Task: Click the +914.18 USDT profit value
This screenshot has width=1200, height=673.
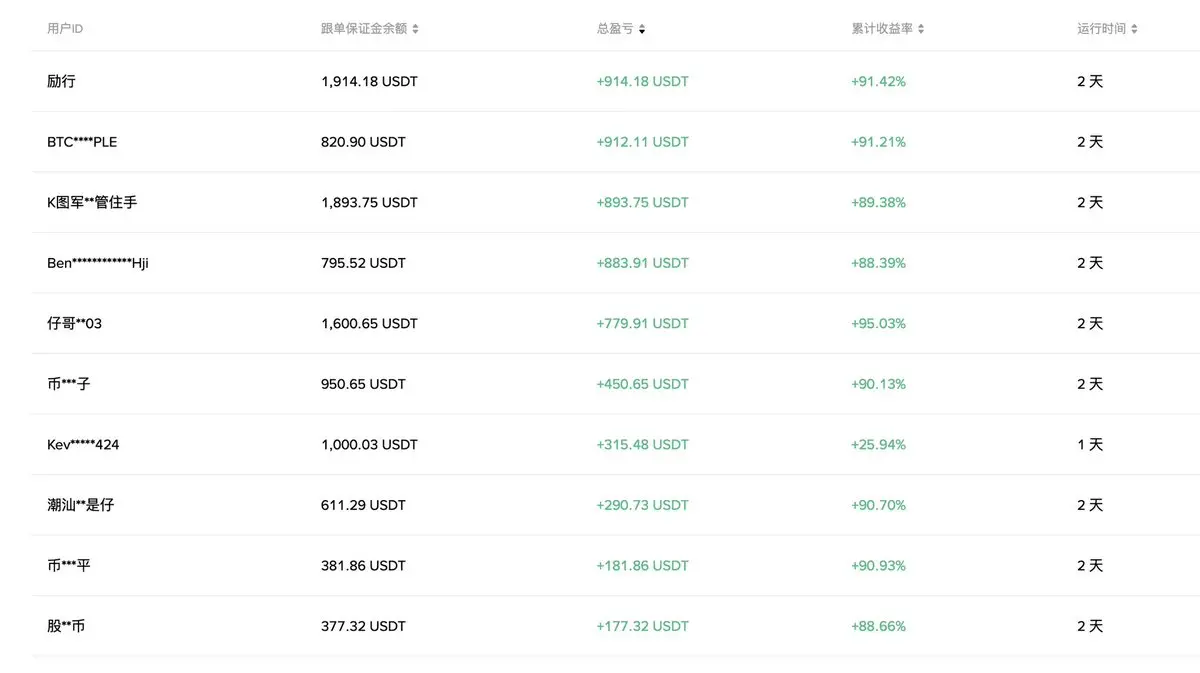Action: (642, 81)
